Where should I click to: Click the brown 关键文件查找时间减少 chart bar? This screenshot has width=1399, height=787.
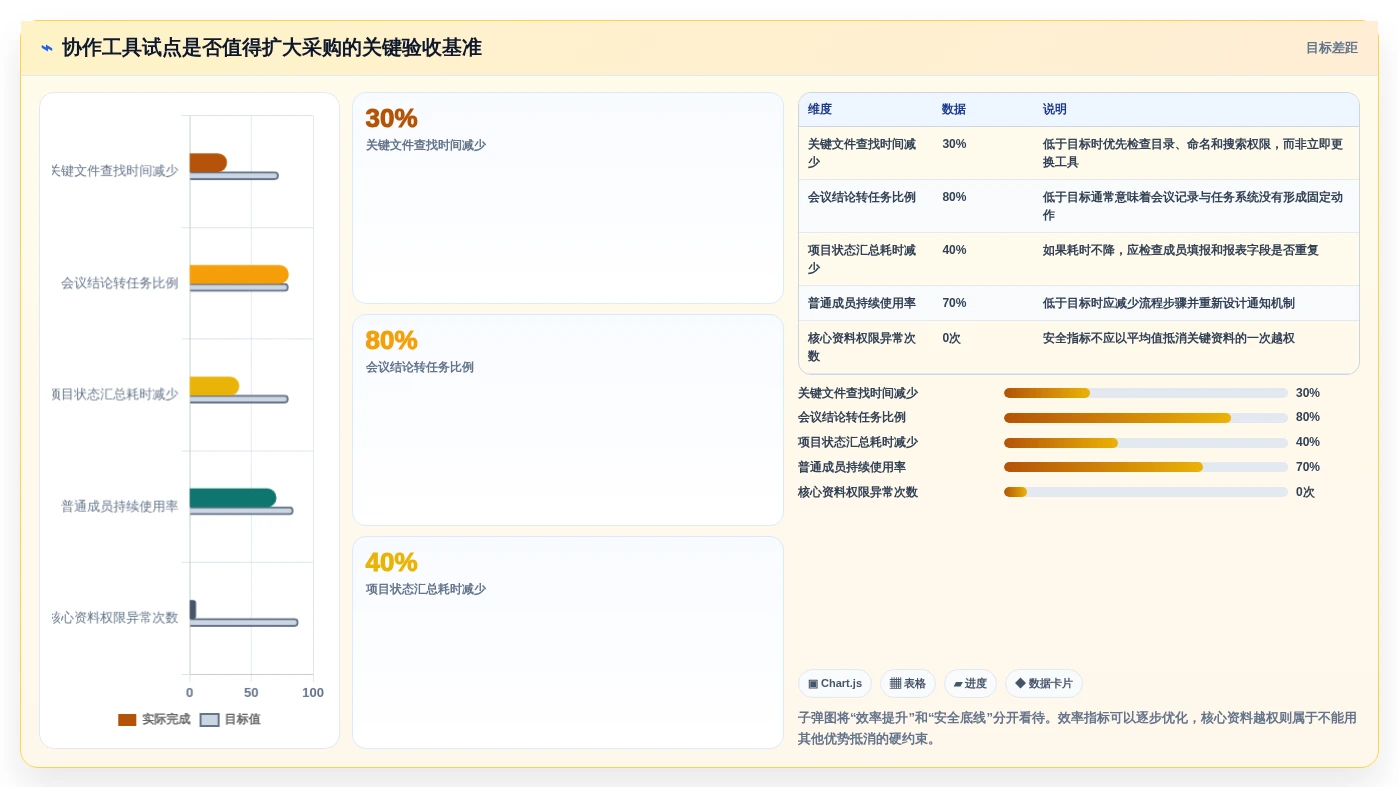click(208, 163)
